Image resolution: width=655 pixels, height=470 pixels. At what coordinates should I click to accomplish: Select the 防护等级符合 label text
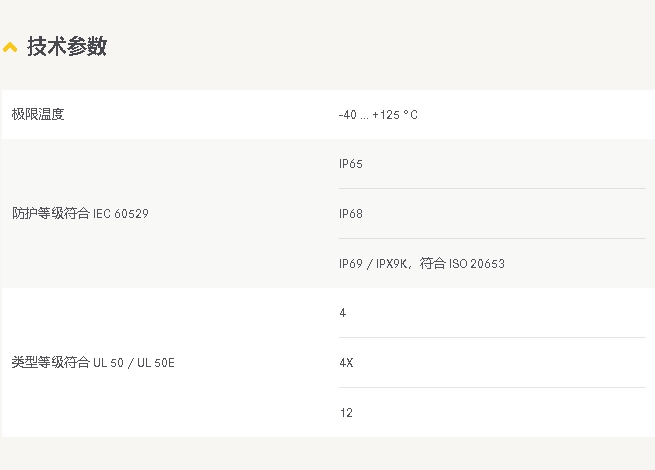click(51, 213)
